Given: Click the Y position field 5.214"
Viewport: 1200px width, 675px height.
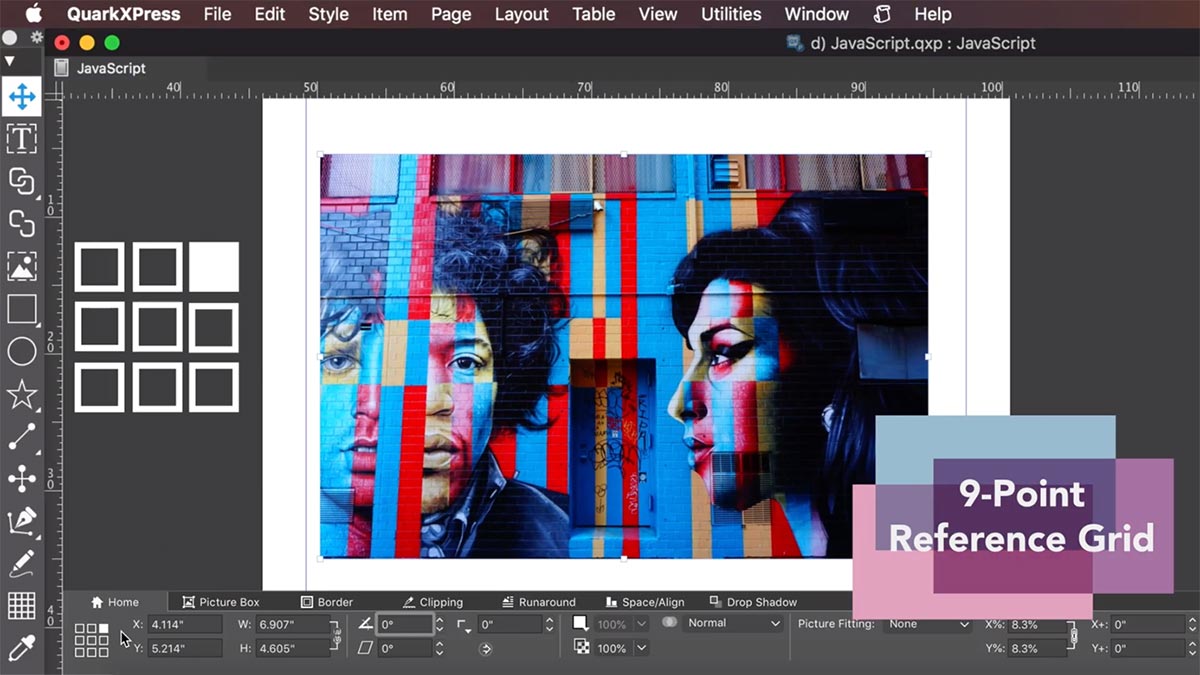Looking at the screenshot, I should click(x=185, y=648).
